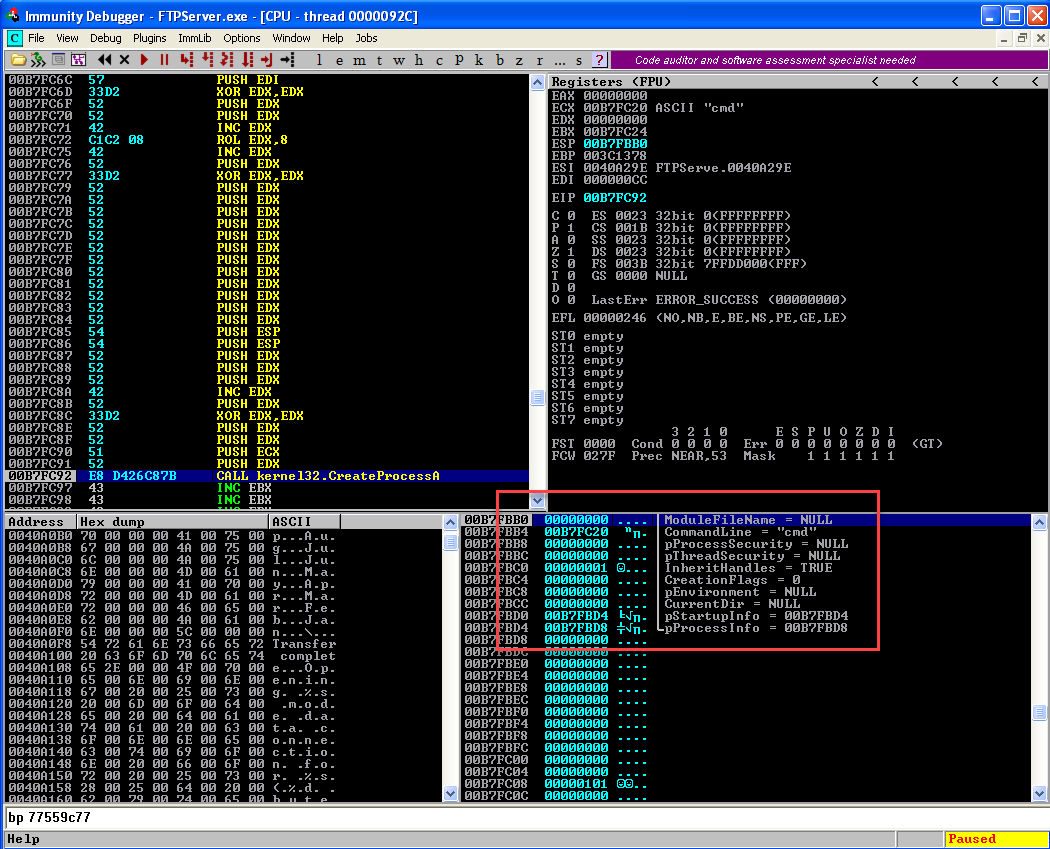Click the Address column header in dump
1050x849 pixels.
point(40,522)
